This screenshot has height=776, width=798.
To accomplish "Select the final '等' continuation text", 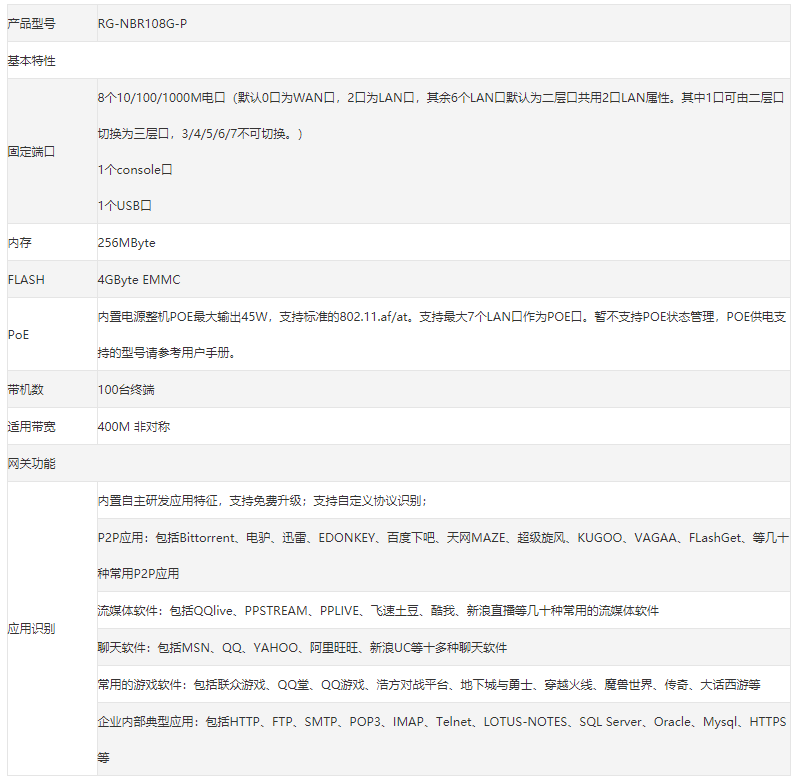I will click(x=103, y=758).
